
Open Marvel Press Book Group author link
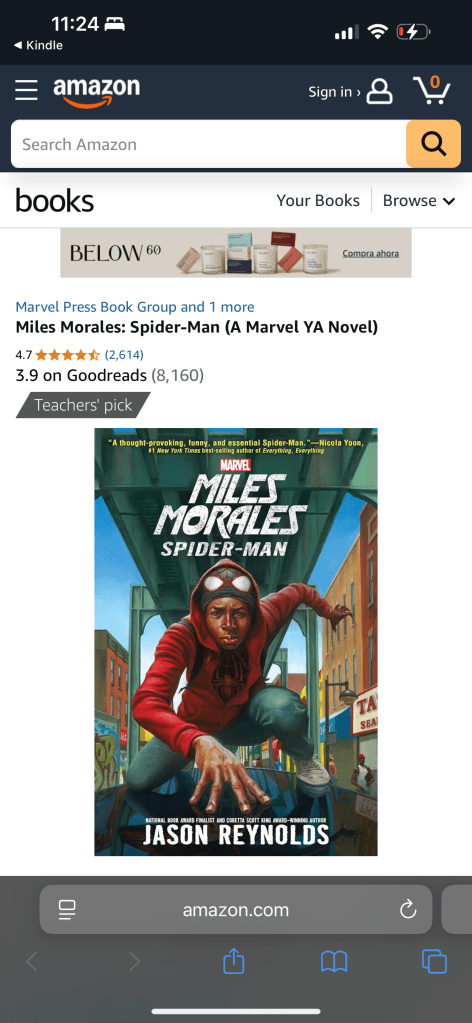tap(96, 307)
